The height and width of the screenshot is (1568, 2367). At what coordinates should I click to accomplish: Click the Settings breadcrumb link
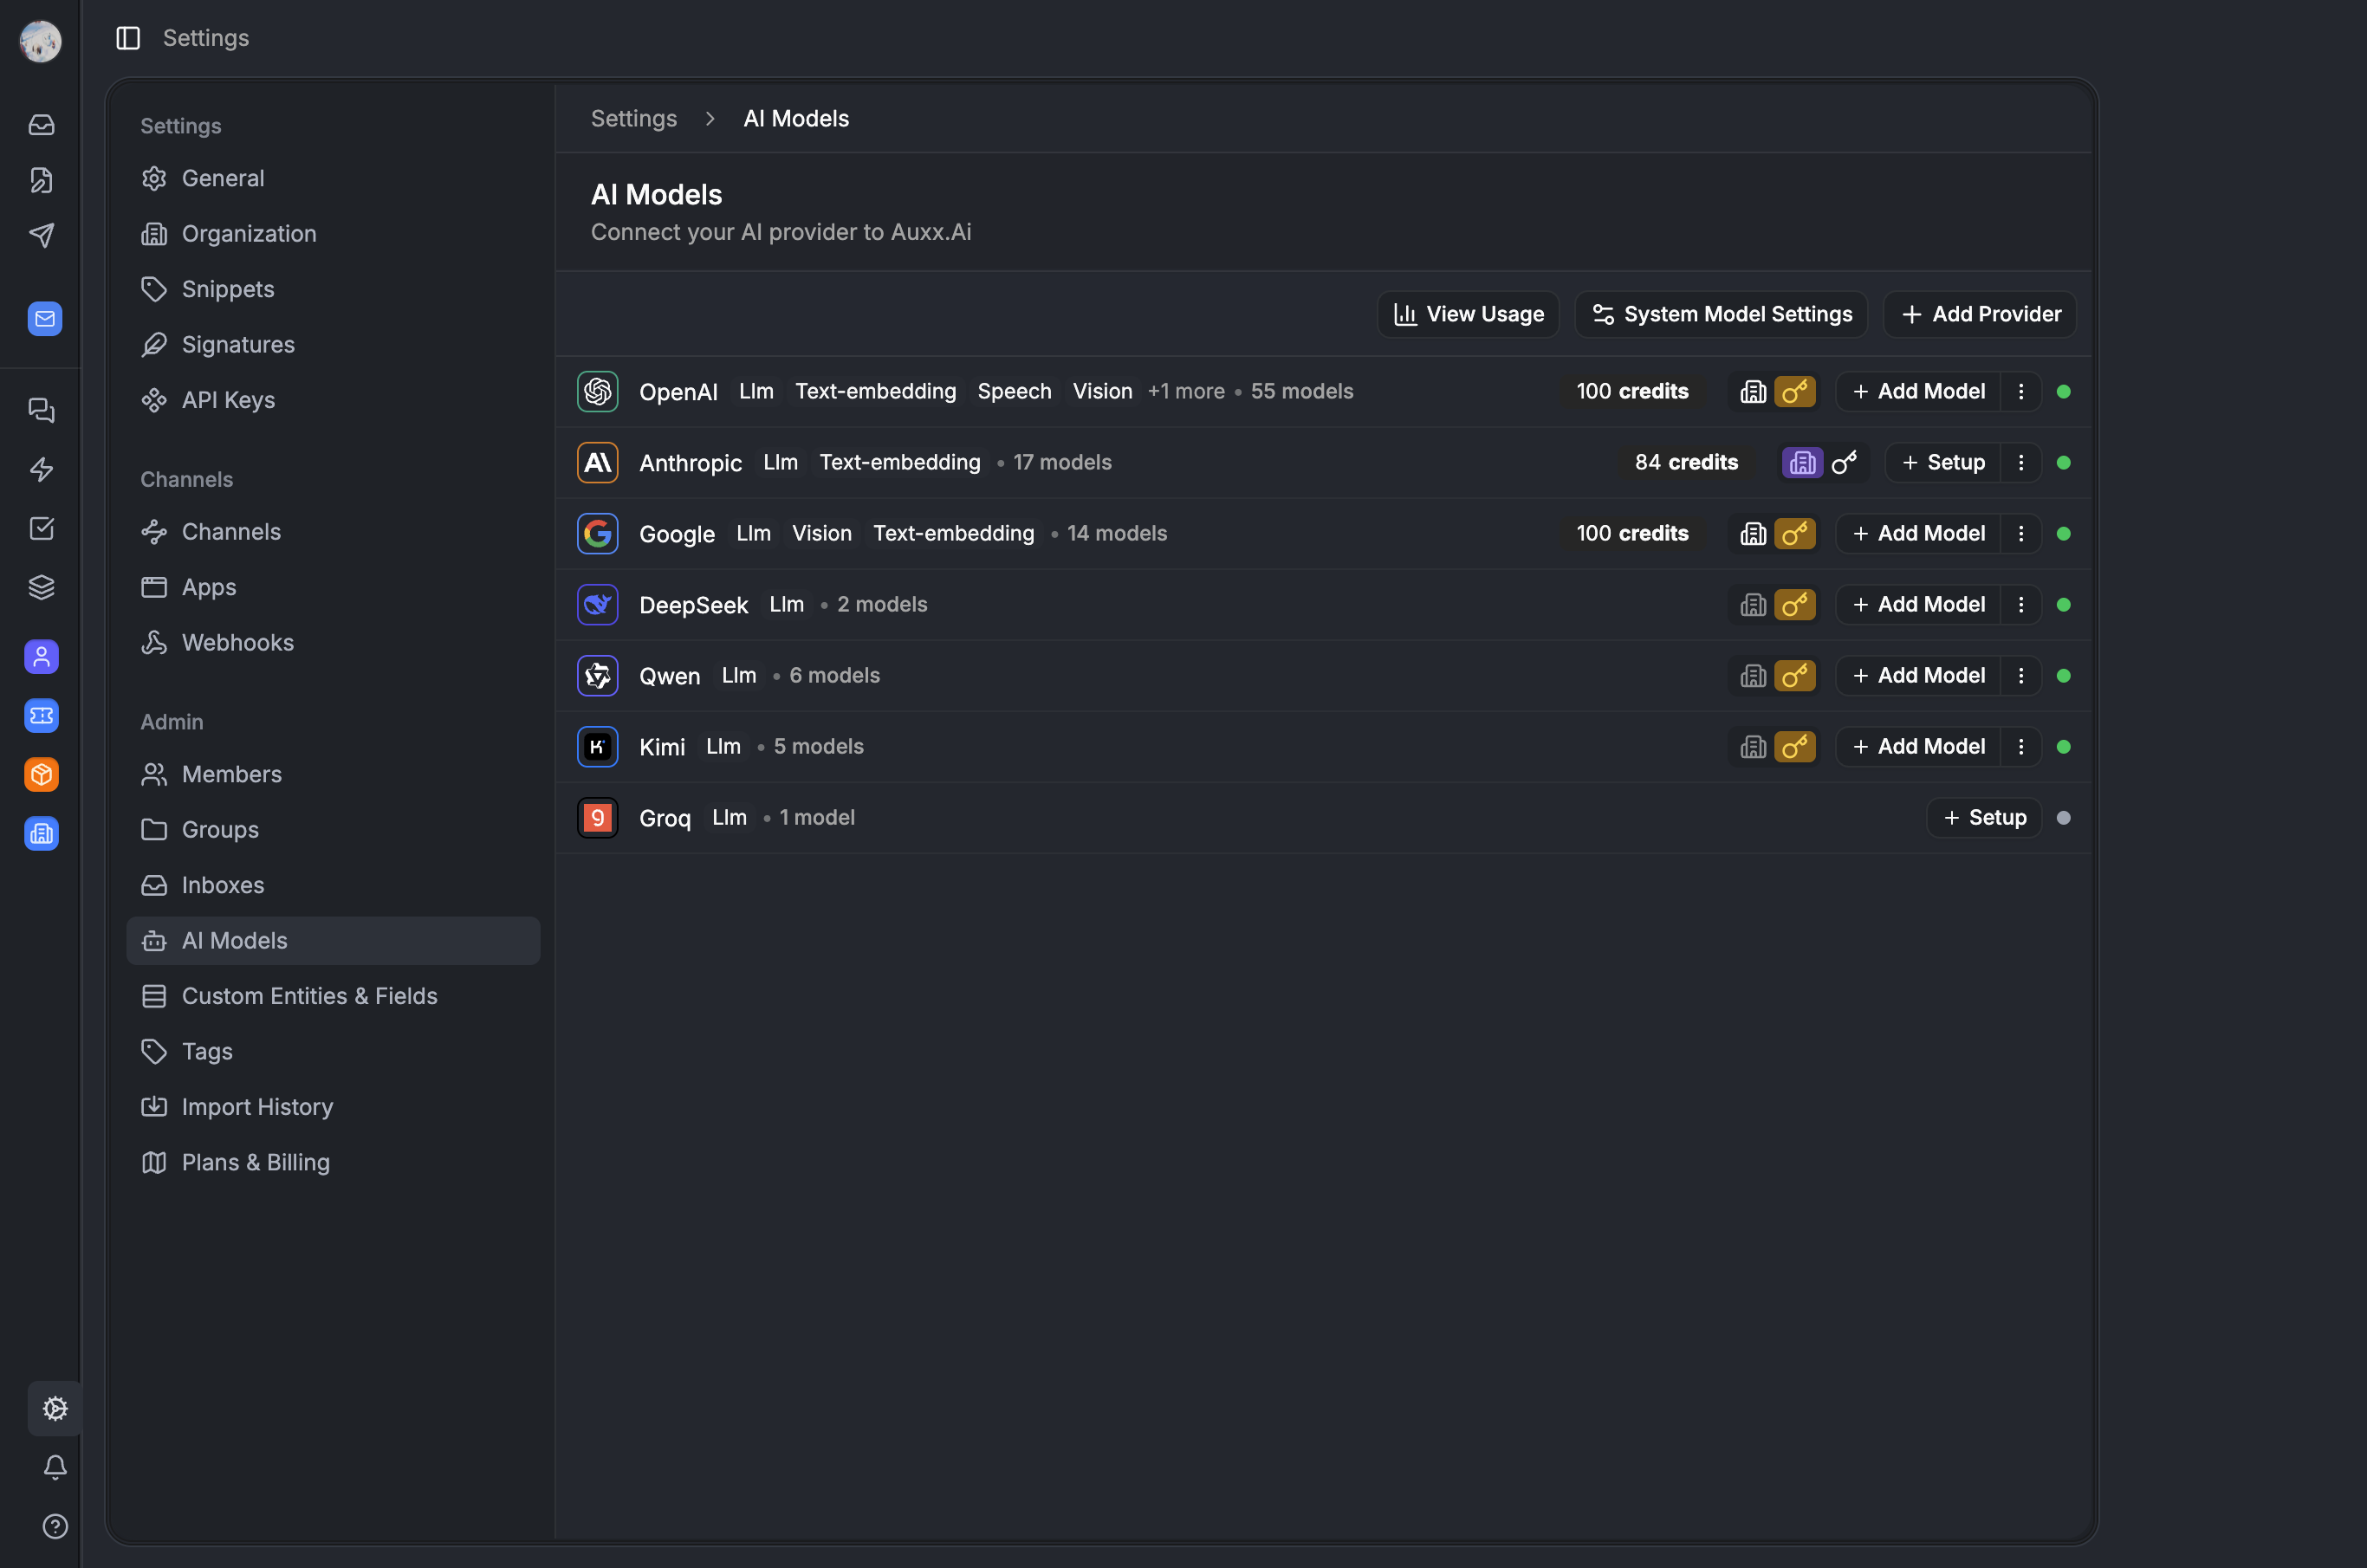point(633,118)
